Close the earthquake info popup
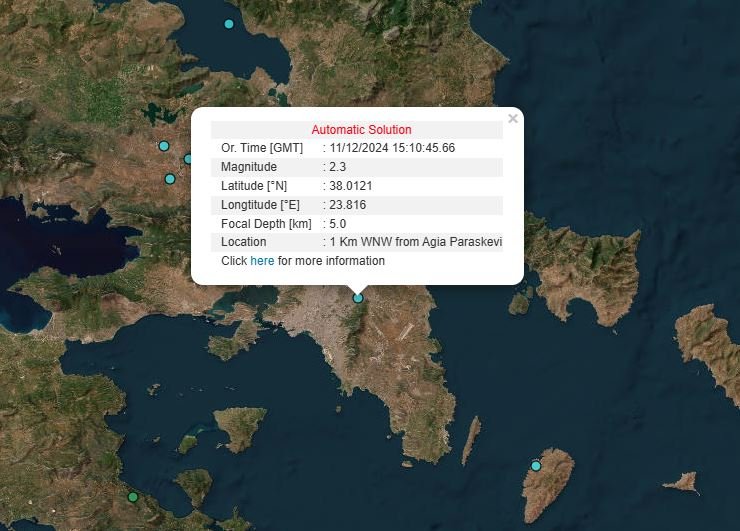The width and height of the screenshot is (740, 531). click(513, 118)
